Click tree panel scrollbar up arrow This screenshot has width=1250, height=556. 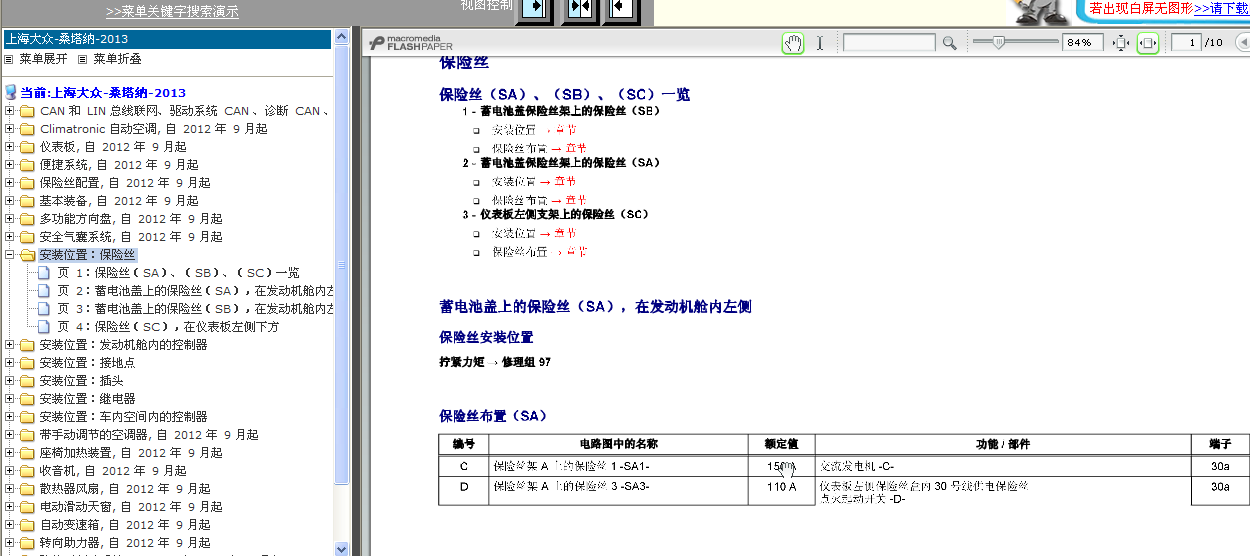coord(342,38)
